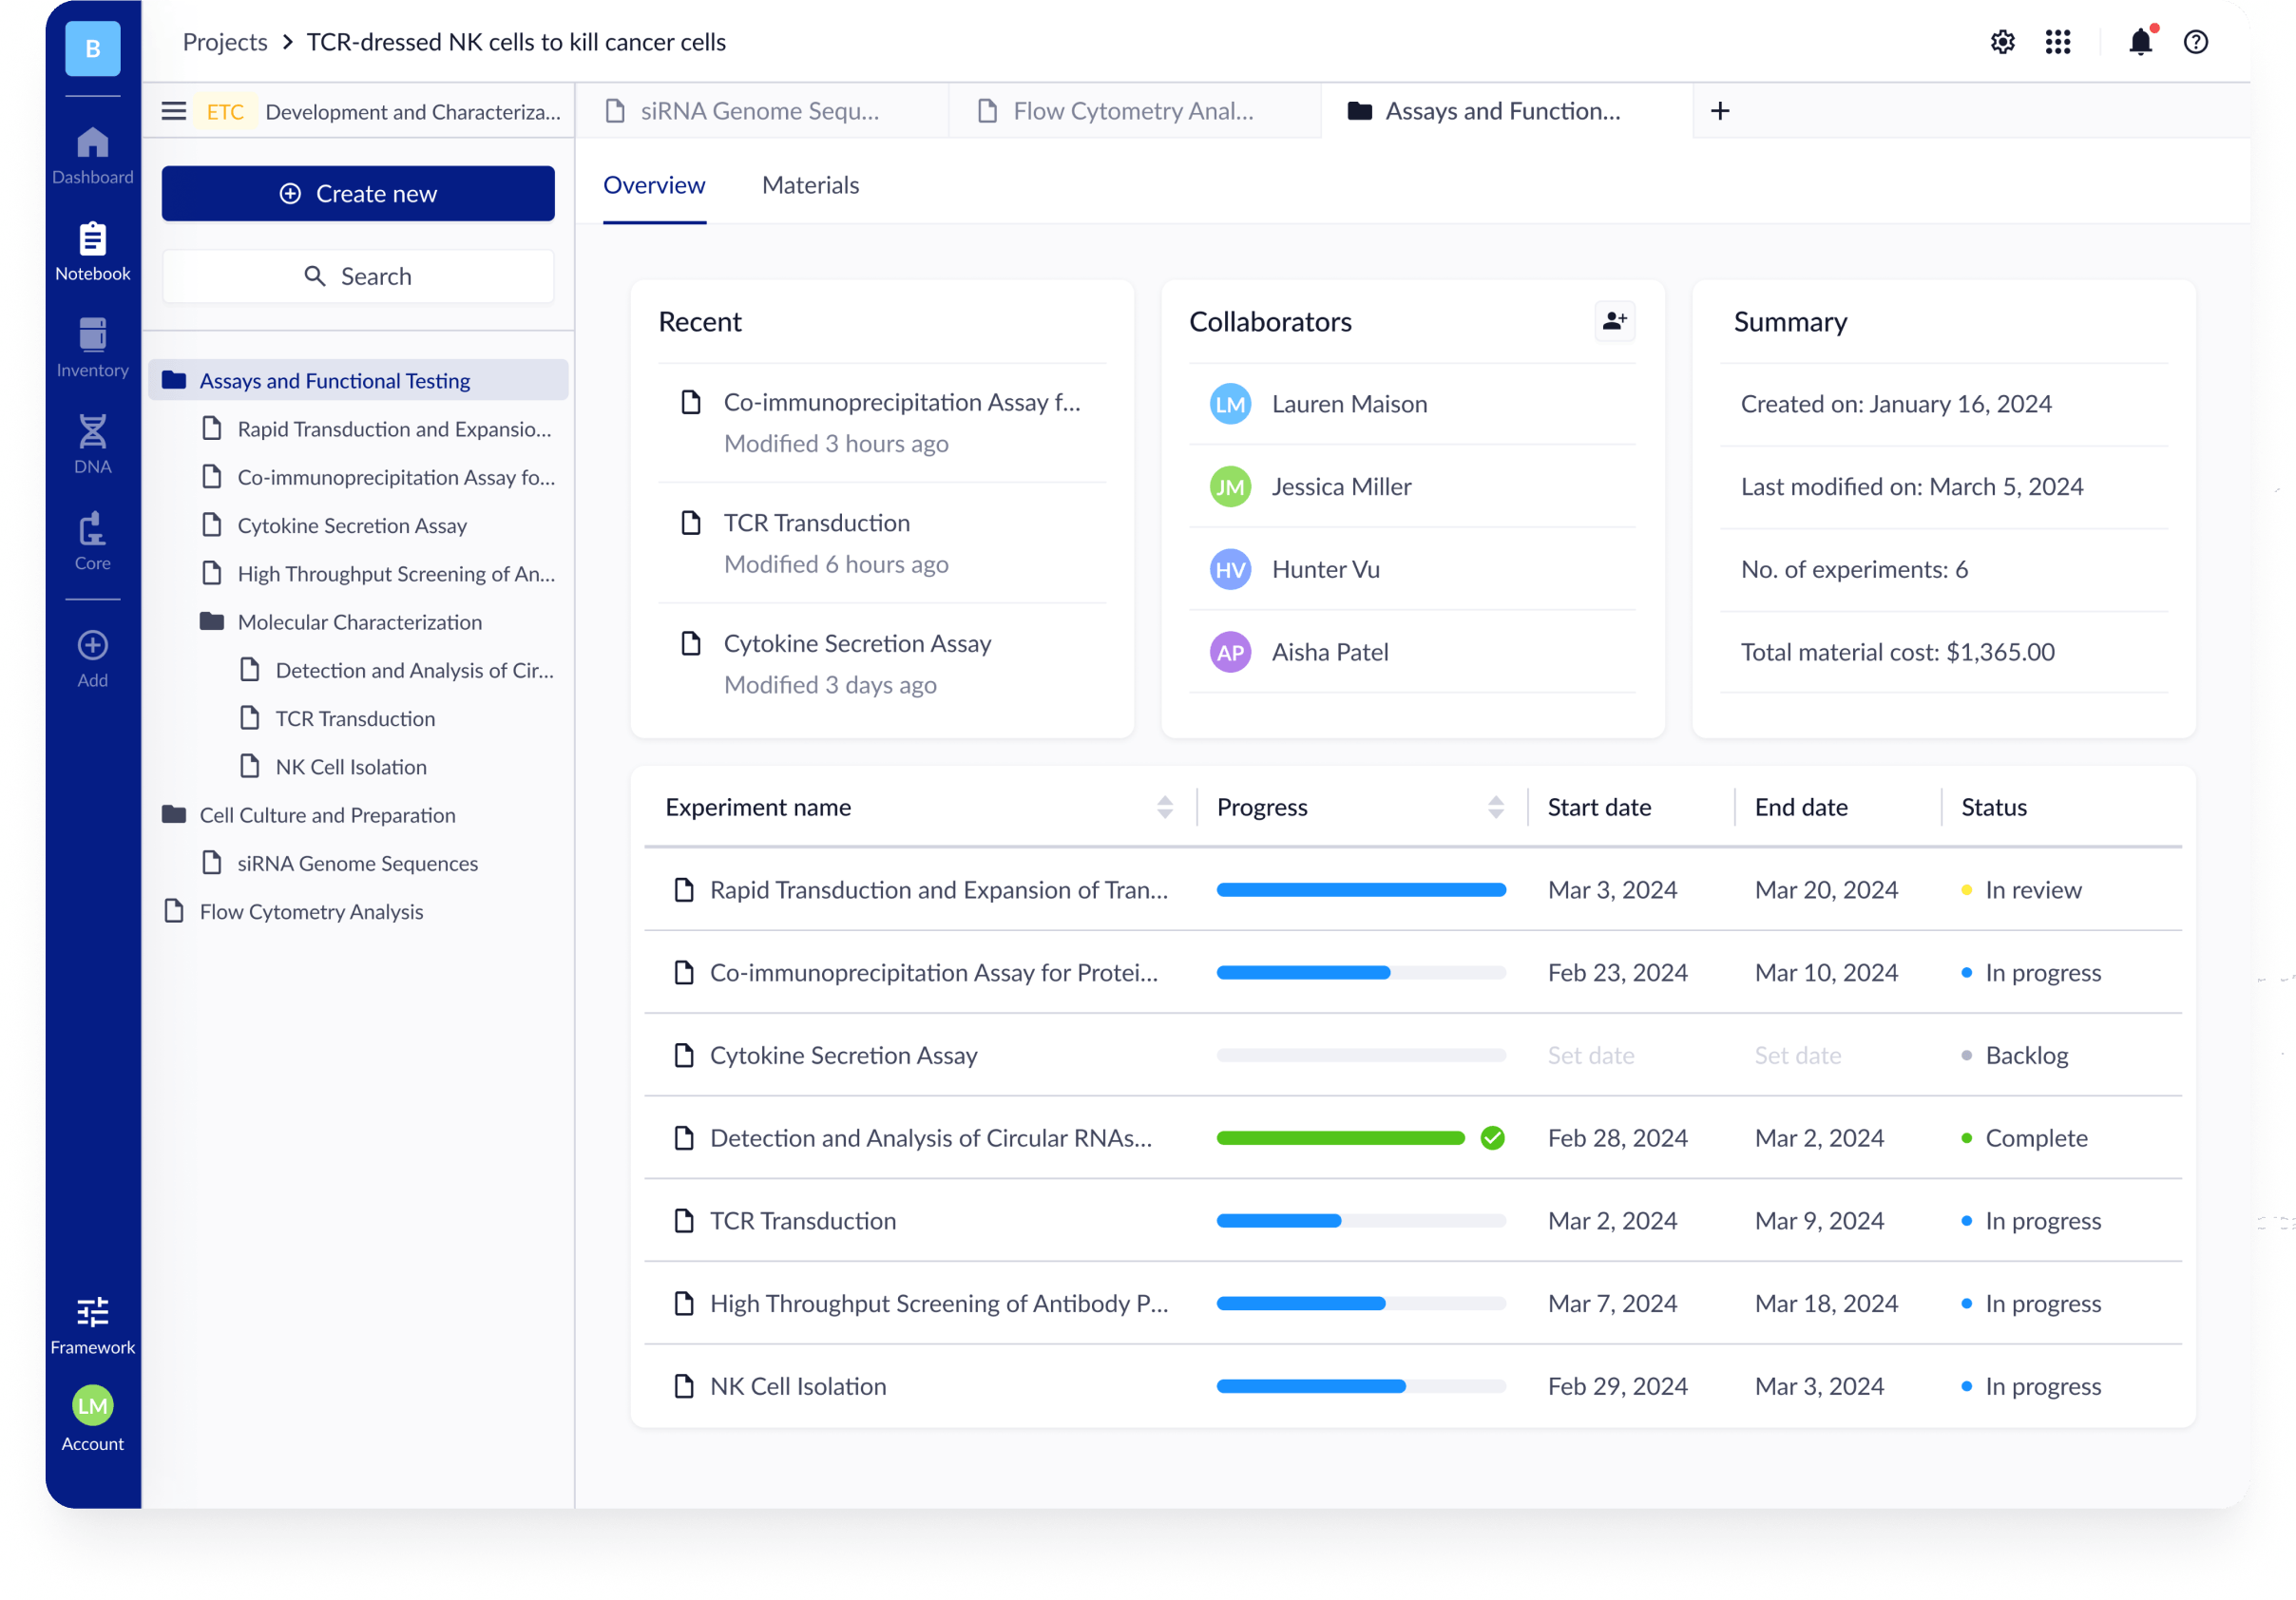Open the apps grid menu

tap(2057, 42)
